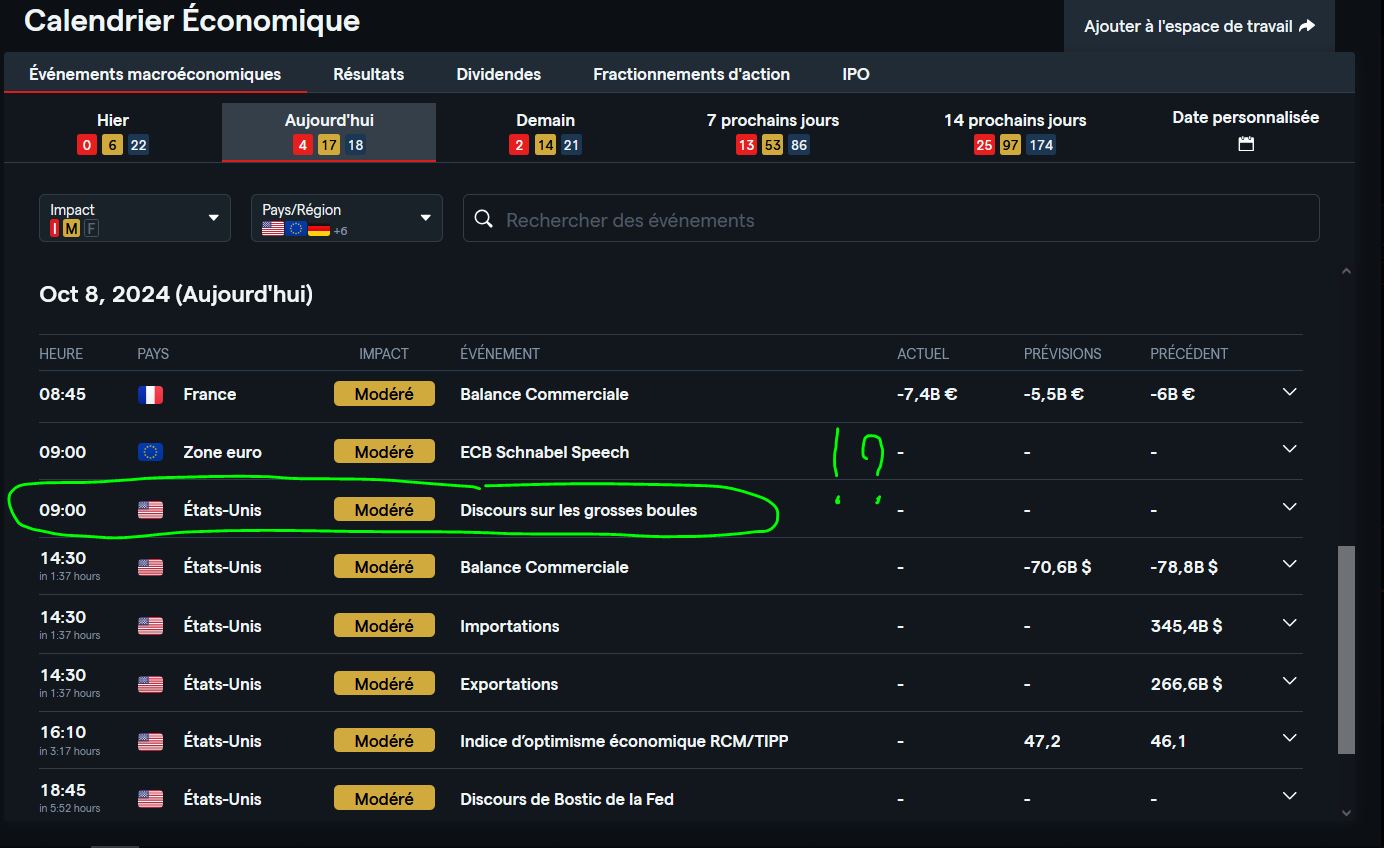1384x848 pixels.
Task: Click the US flag in the RCM/TIPP row
Action: pos(150,742)
